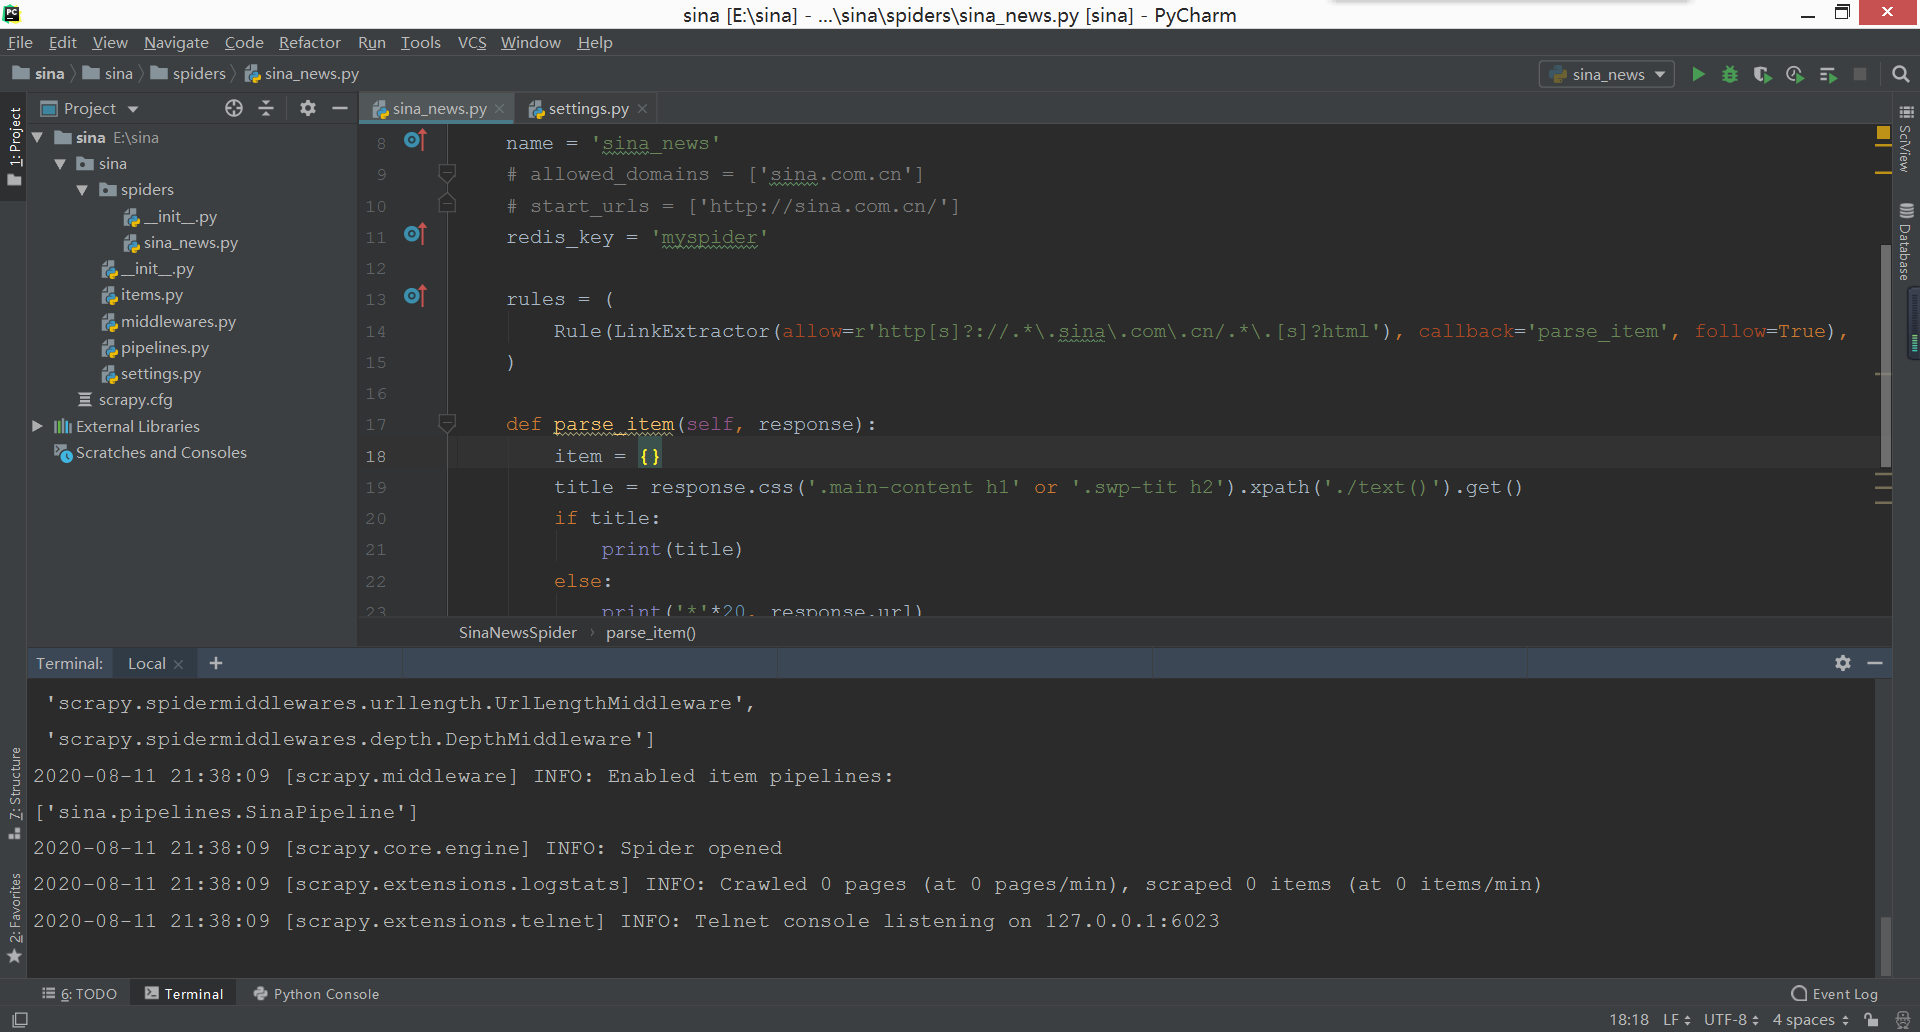Start debugging with the bug icon
This screenshot has height=1032, width=1920.
click(1730, 74)
